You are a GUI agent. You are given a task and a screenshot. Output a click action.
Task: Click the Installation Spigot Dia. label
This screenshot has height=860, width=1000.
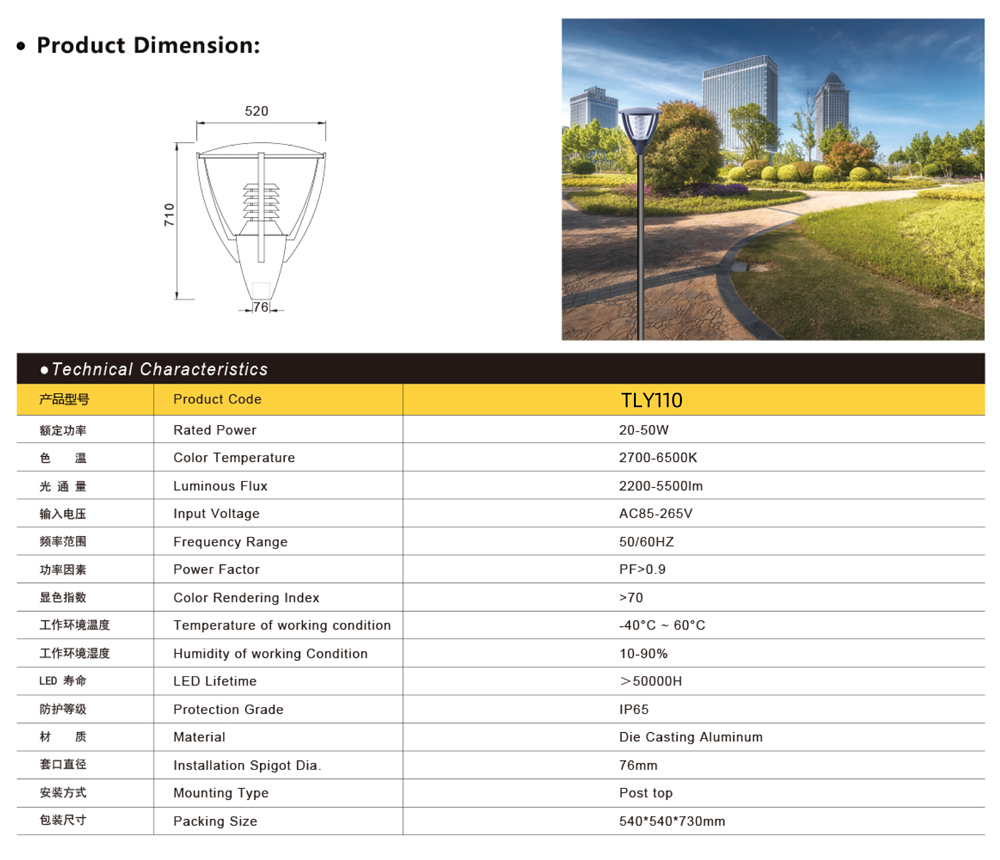247,765
